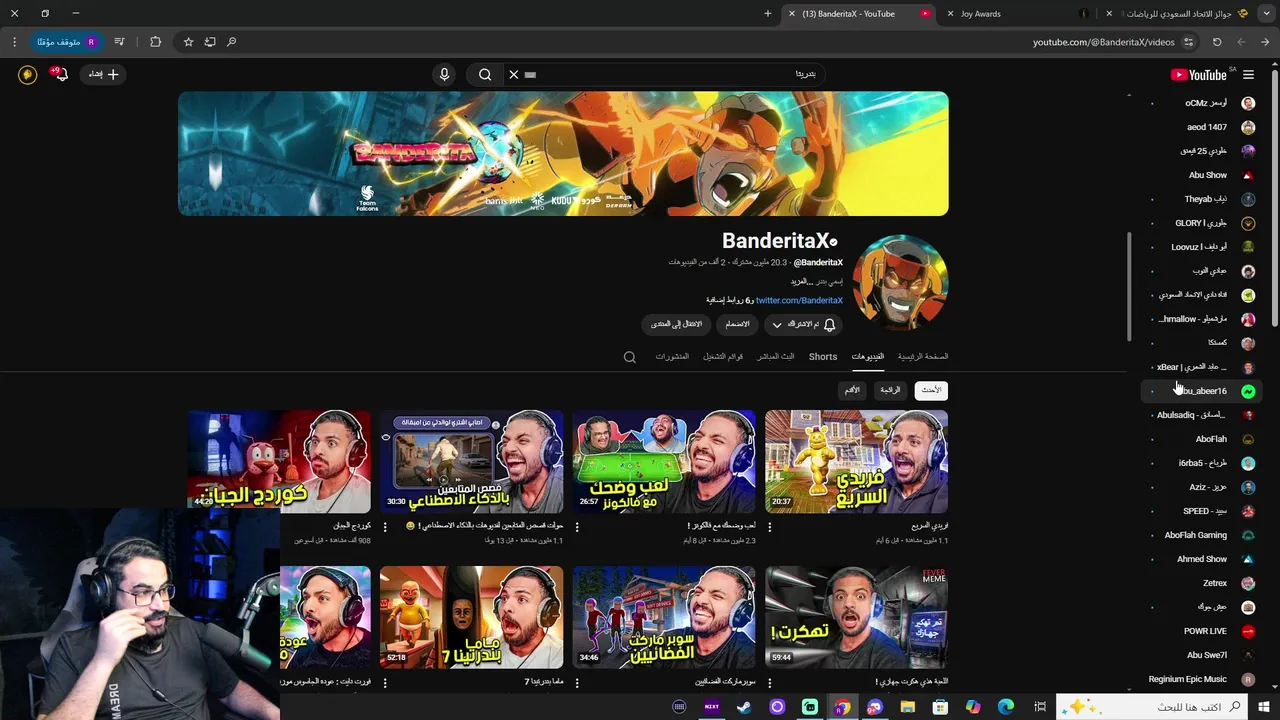Open the media controls icon in browser toolbar
The width and height of the screenshot is (1280, 720).
pos(120,42)
